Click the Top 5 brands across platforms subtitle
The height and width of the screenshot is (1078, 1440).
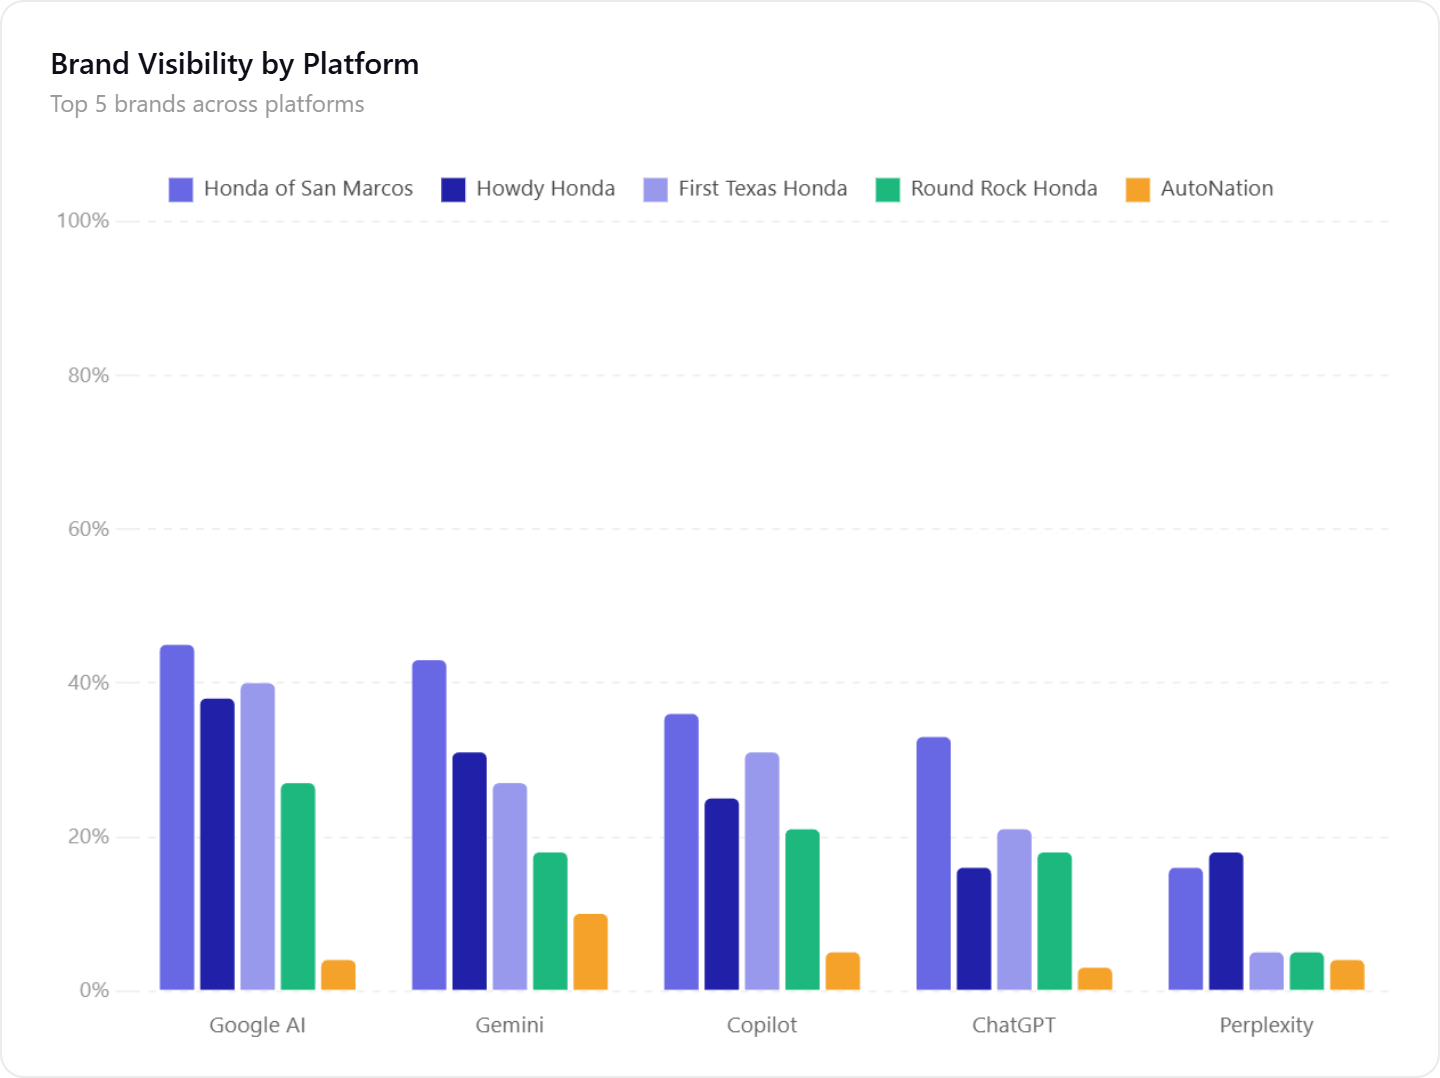pos(207,103)
